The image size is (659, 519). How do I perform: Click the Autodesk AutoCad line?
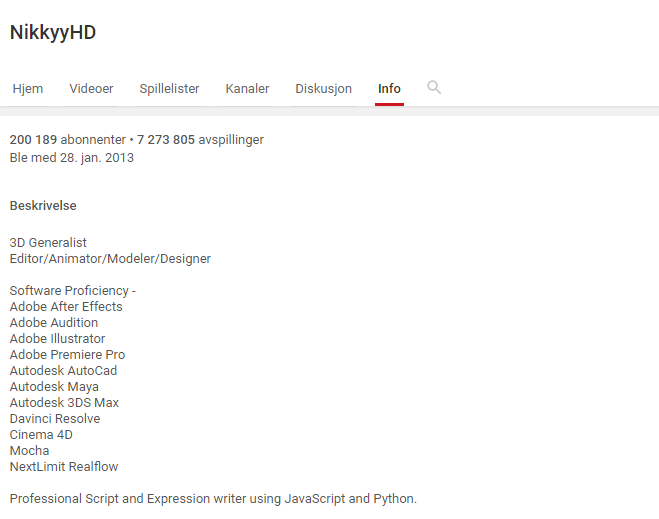point(63,370)
